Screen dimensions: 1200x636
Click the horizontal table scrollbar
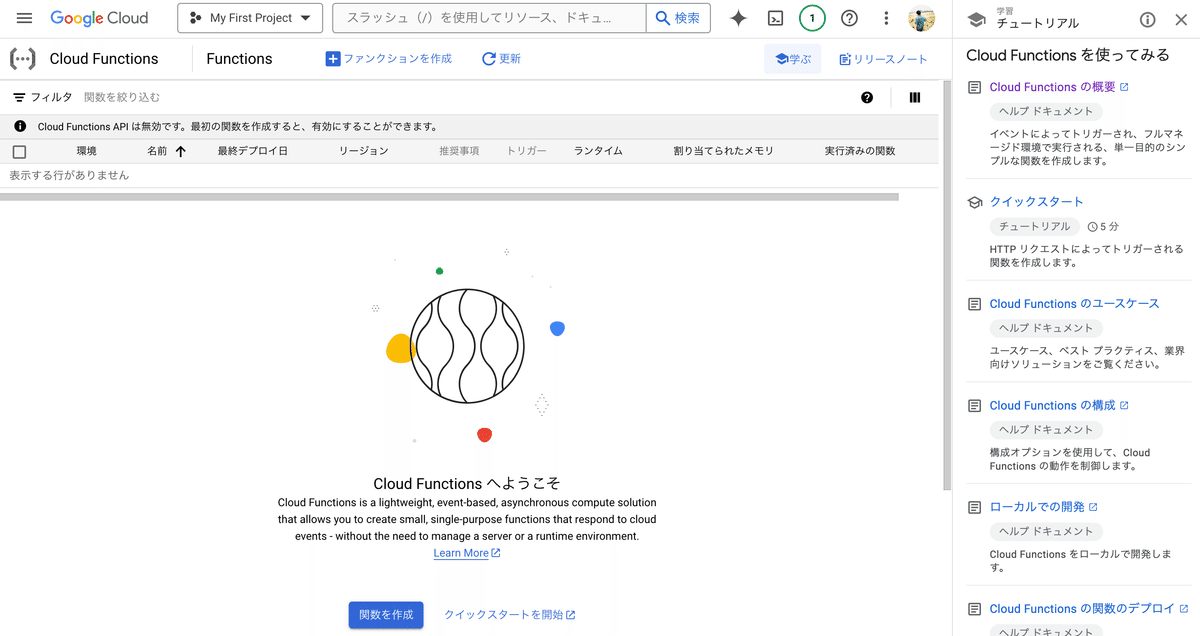pos(449,197)
